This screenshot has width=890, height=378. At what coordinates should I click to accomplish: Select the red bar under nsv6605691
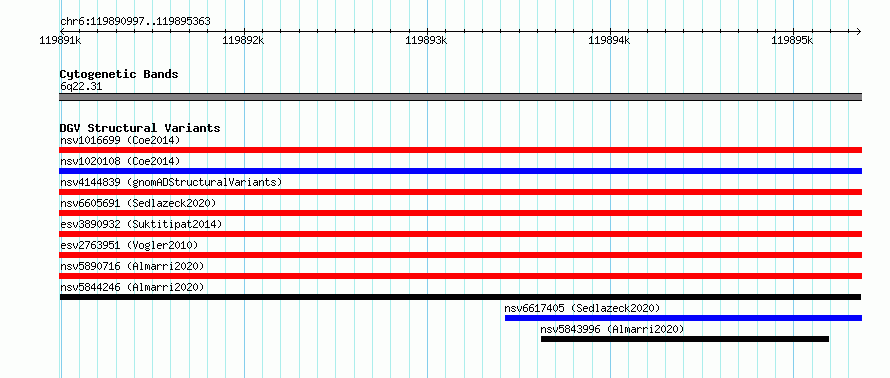coord(460,213)
